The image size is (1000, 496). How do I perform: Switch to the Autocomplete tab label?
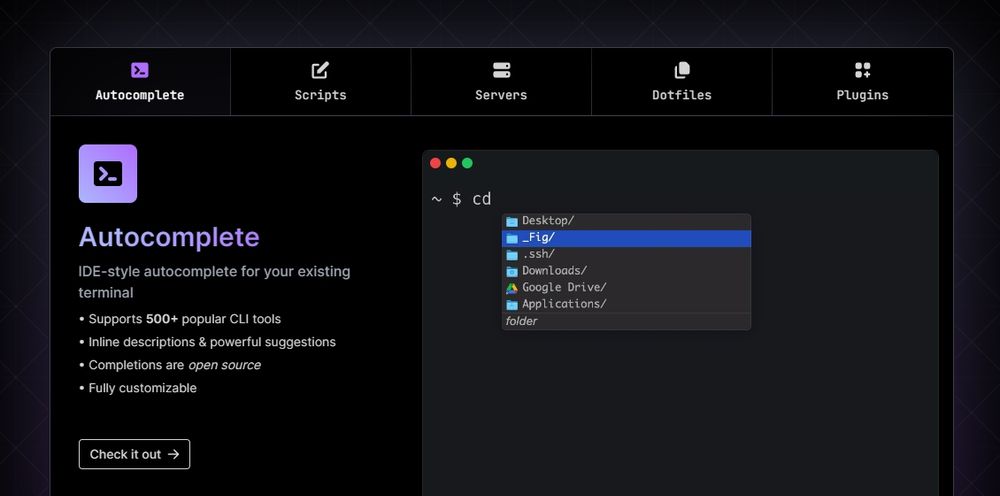click(x=140, y=95)
